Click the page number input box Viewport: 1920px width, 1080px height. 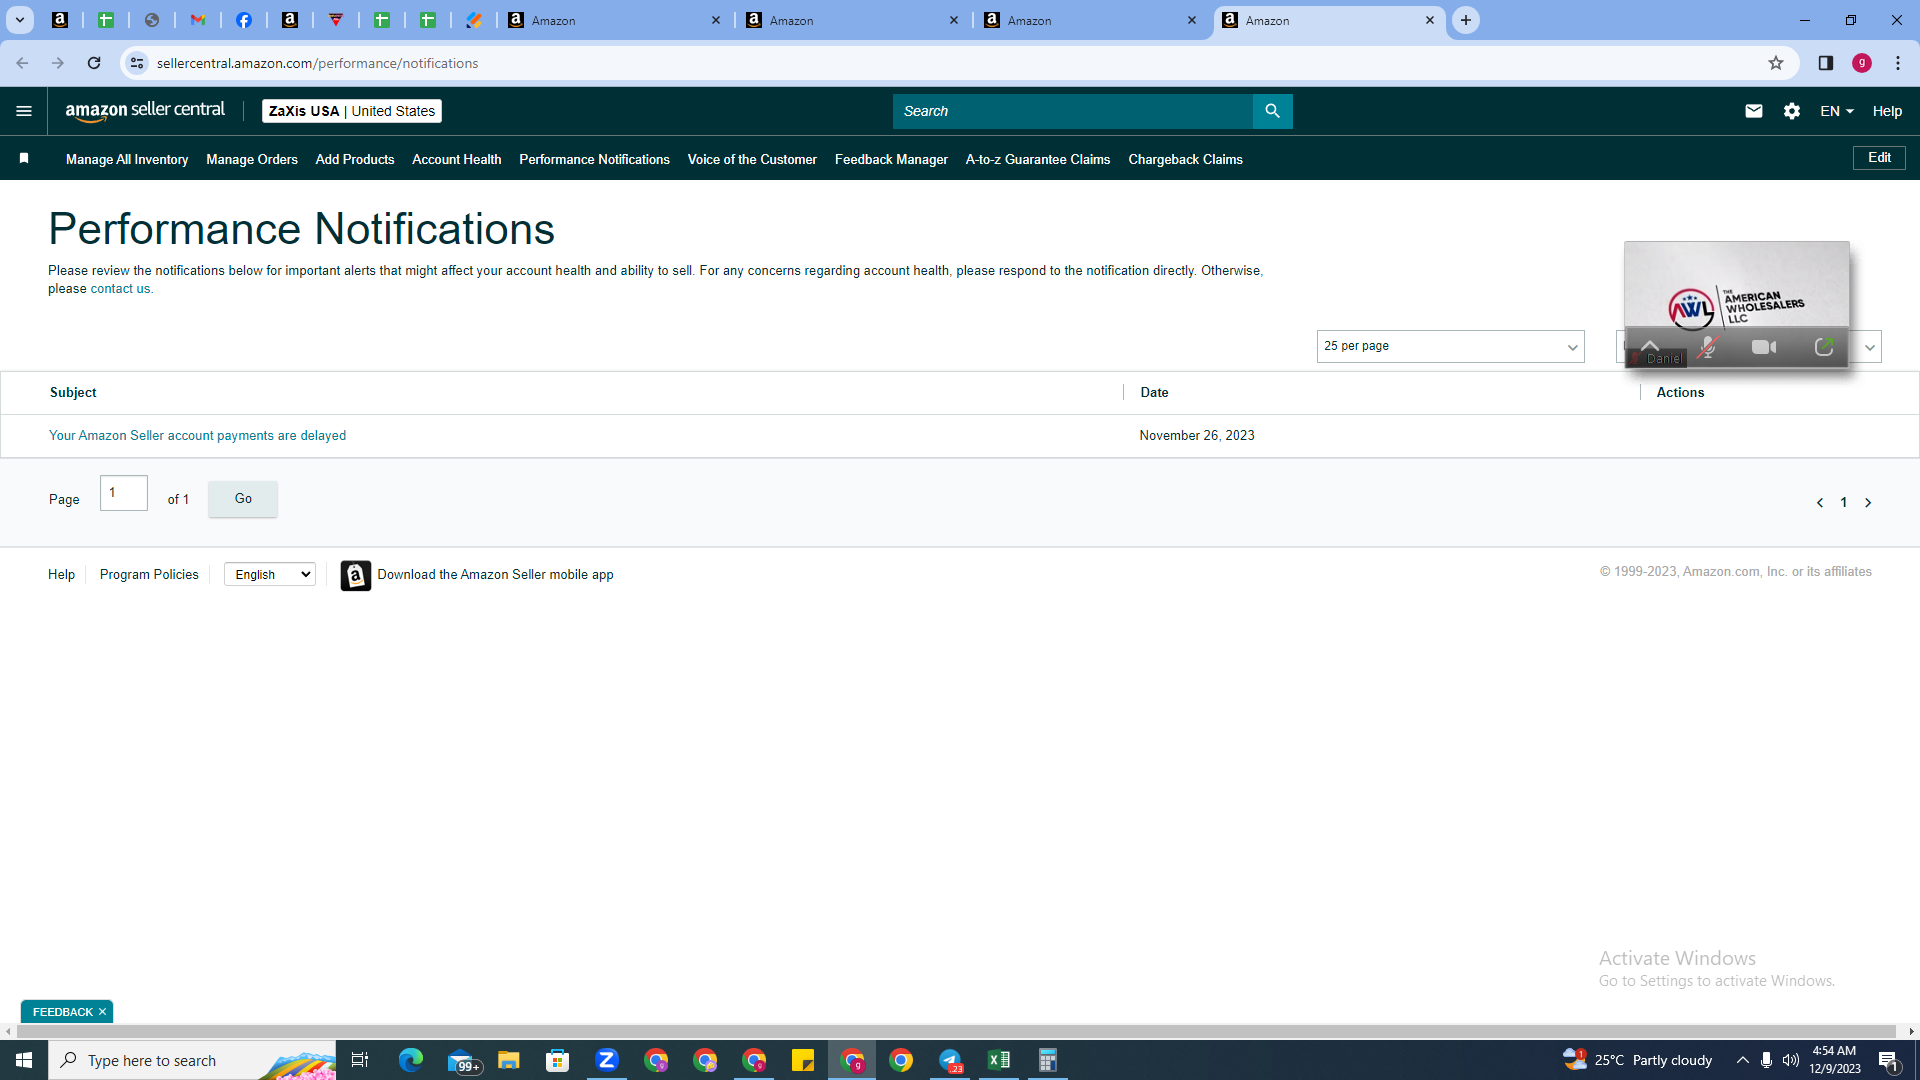(124, 493)
